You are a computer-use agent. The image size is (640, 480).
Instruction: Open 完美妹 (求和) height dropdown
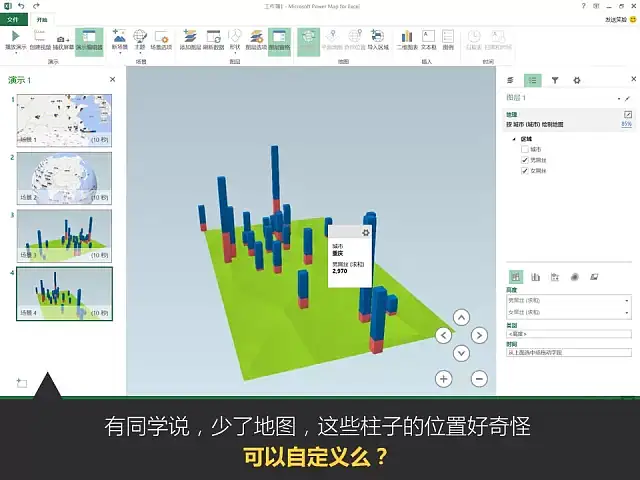point(626,299)
